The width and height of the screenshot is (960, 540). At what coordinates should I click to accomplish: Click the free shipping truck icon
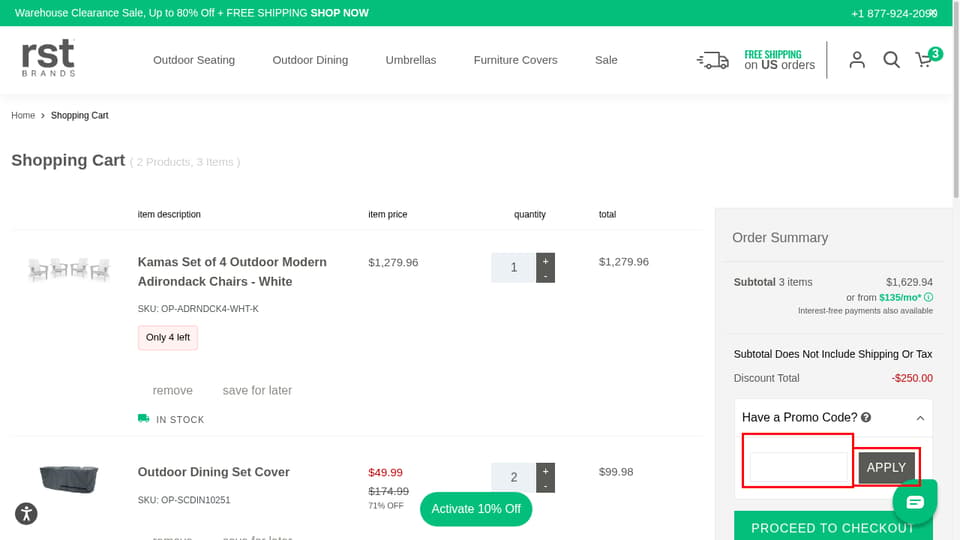(x=713, y=61)
